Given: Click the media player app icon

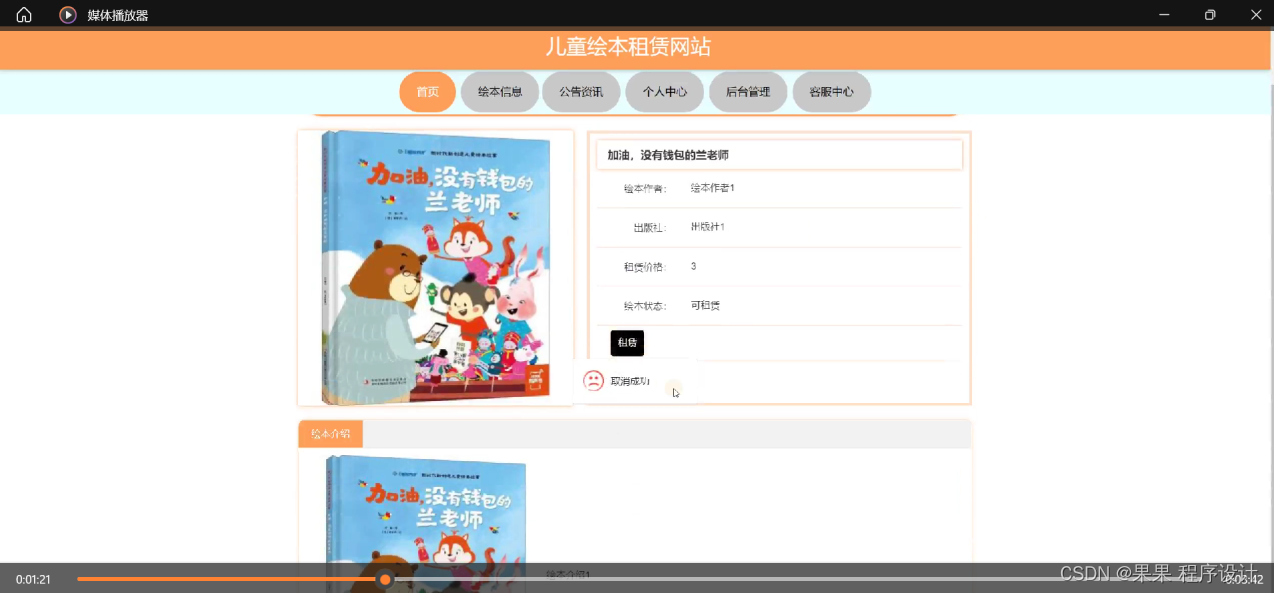Looking at the screenshot, I should (x=68, y=15).
